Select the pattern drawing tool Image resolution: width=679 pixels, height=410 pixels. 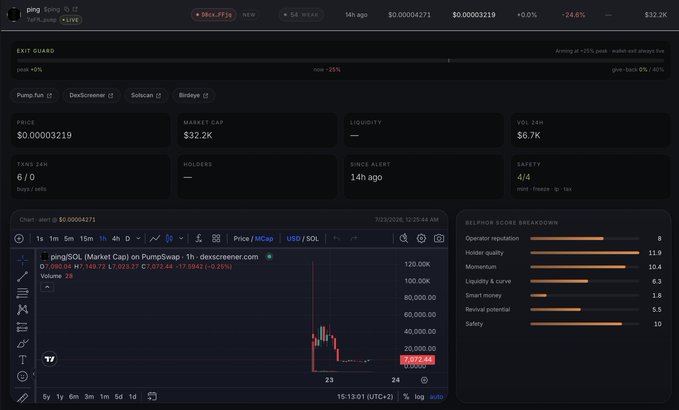(x=23, y=310)
